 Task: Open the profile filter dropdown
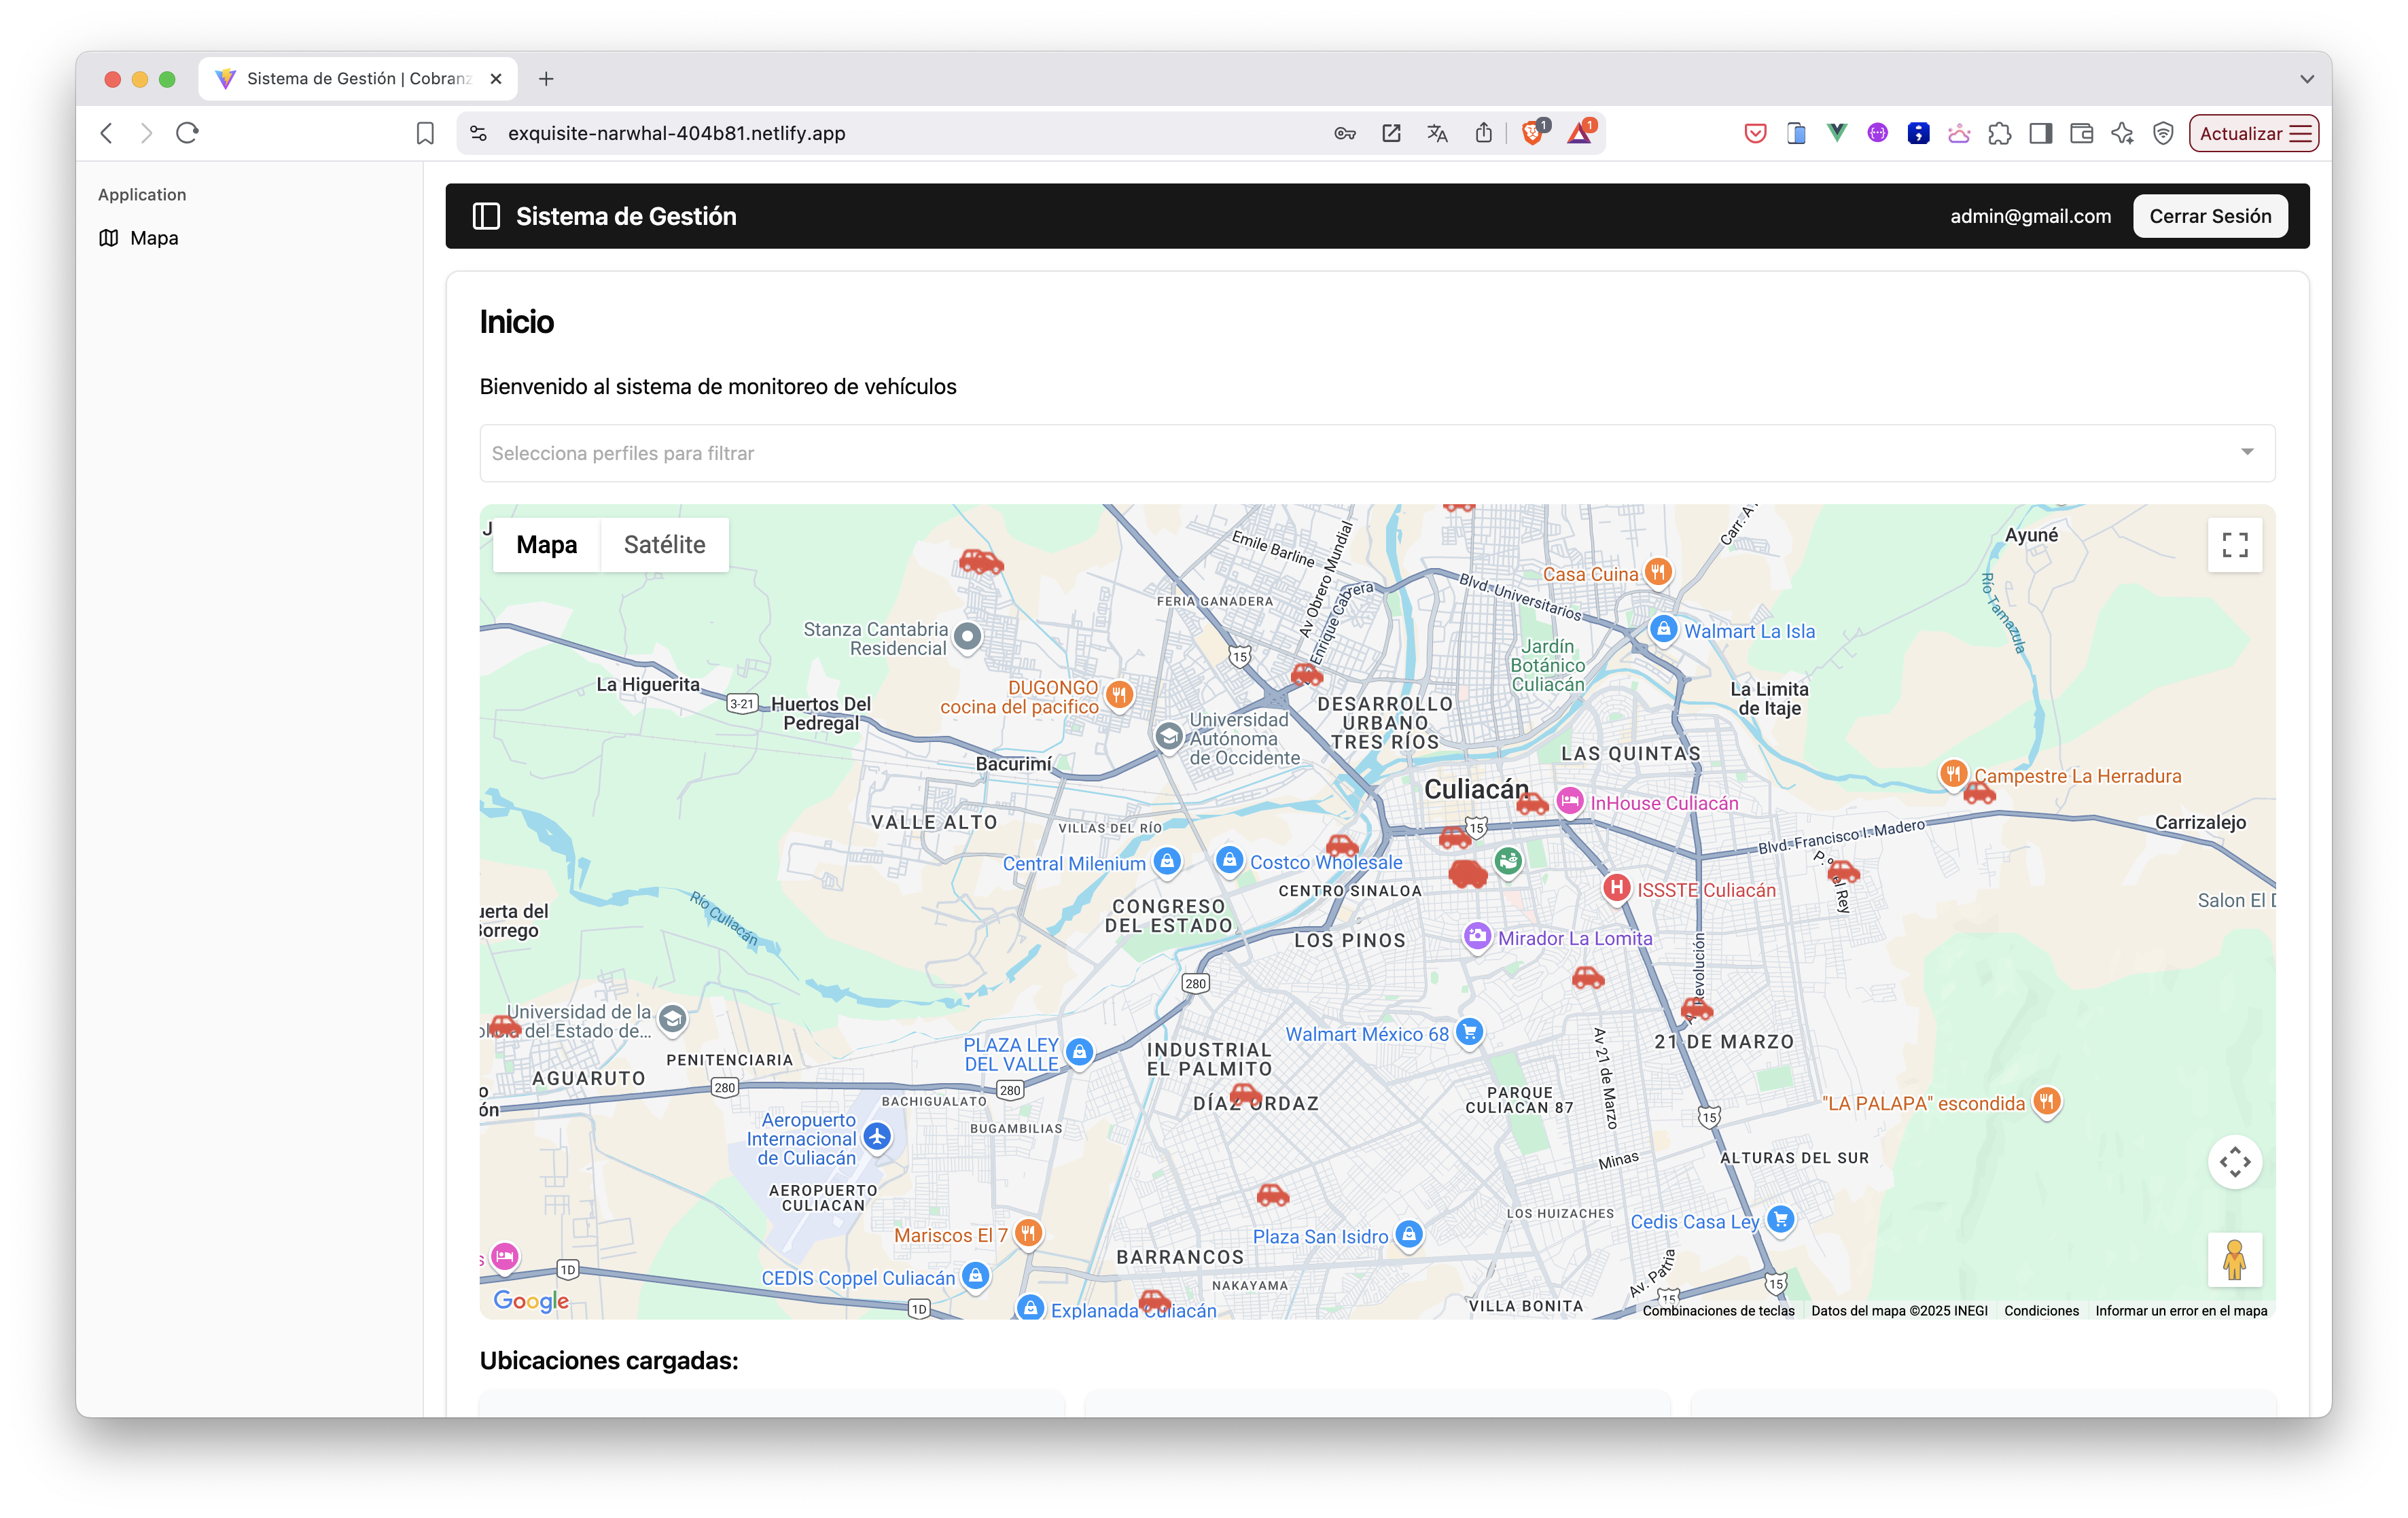pos(1377,453)
